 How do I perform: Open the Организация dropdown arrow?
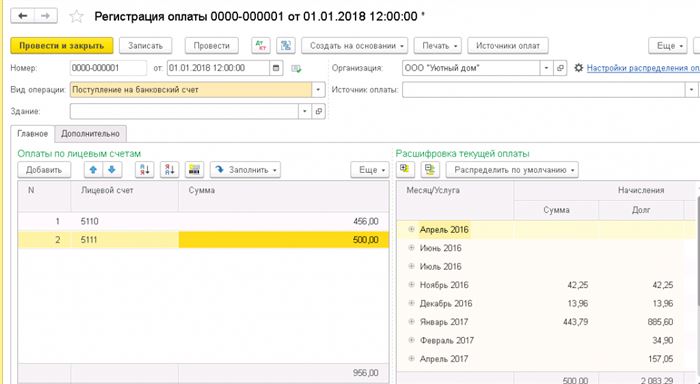(546, 68)
